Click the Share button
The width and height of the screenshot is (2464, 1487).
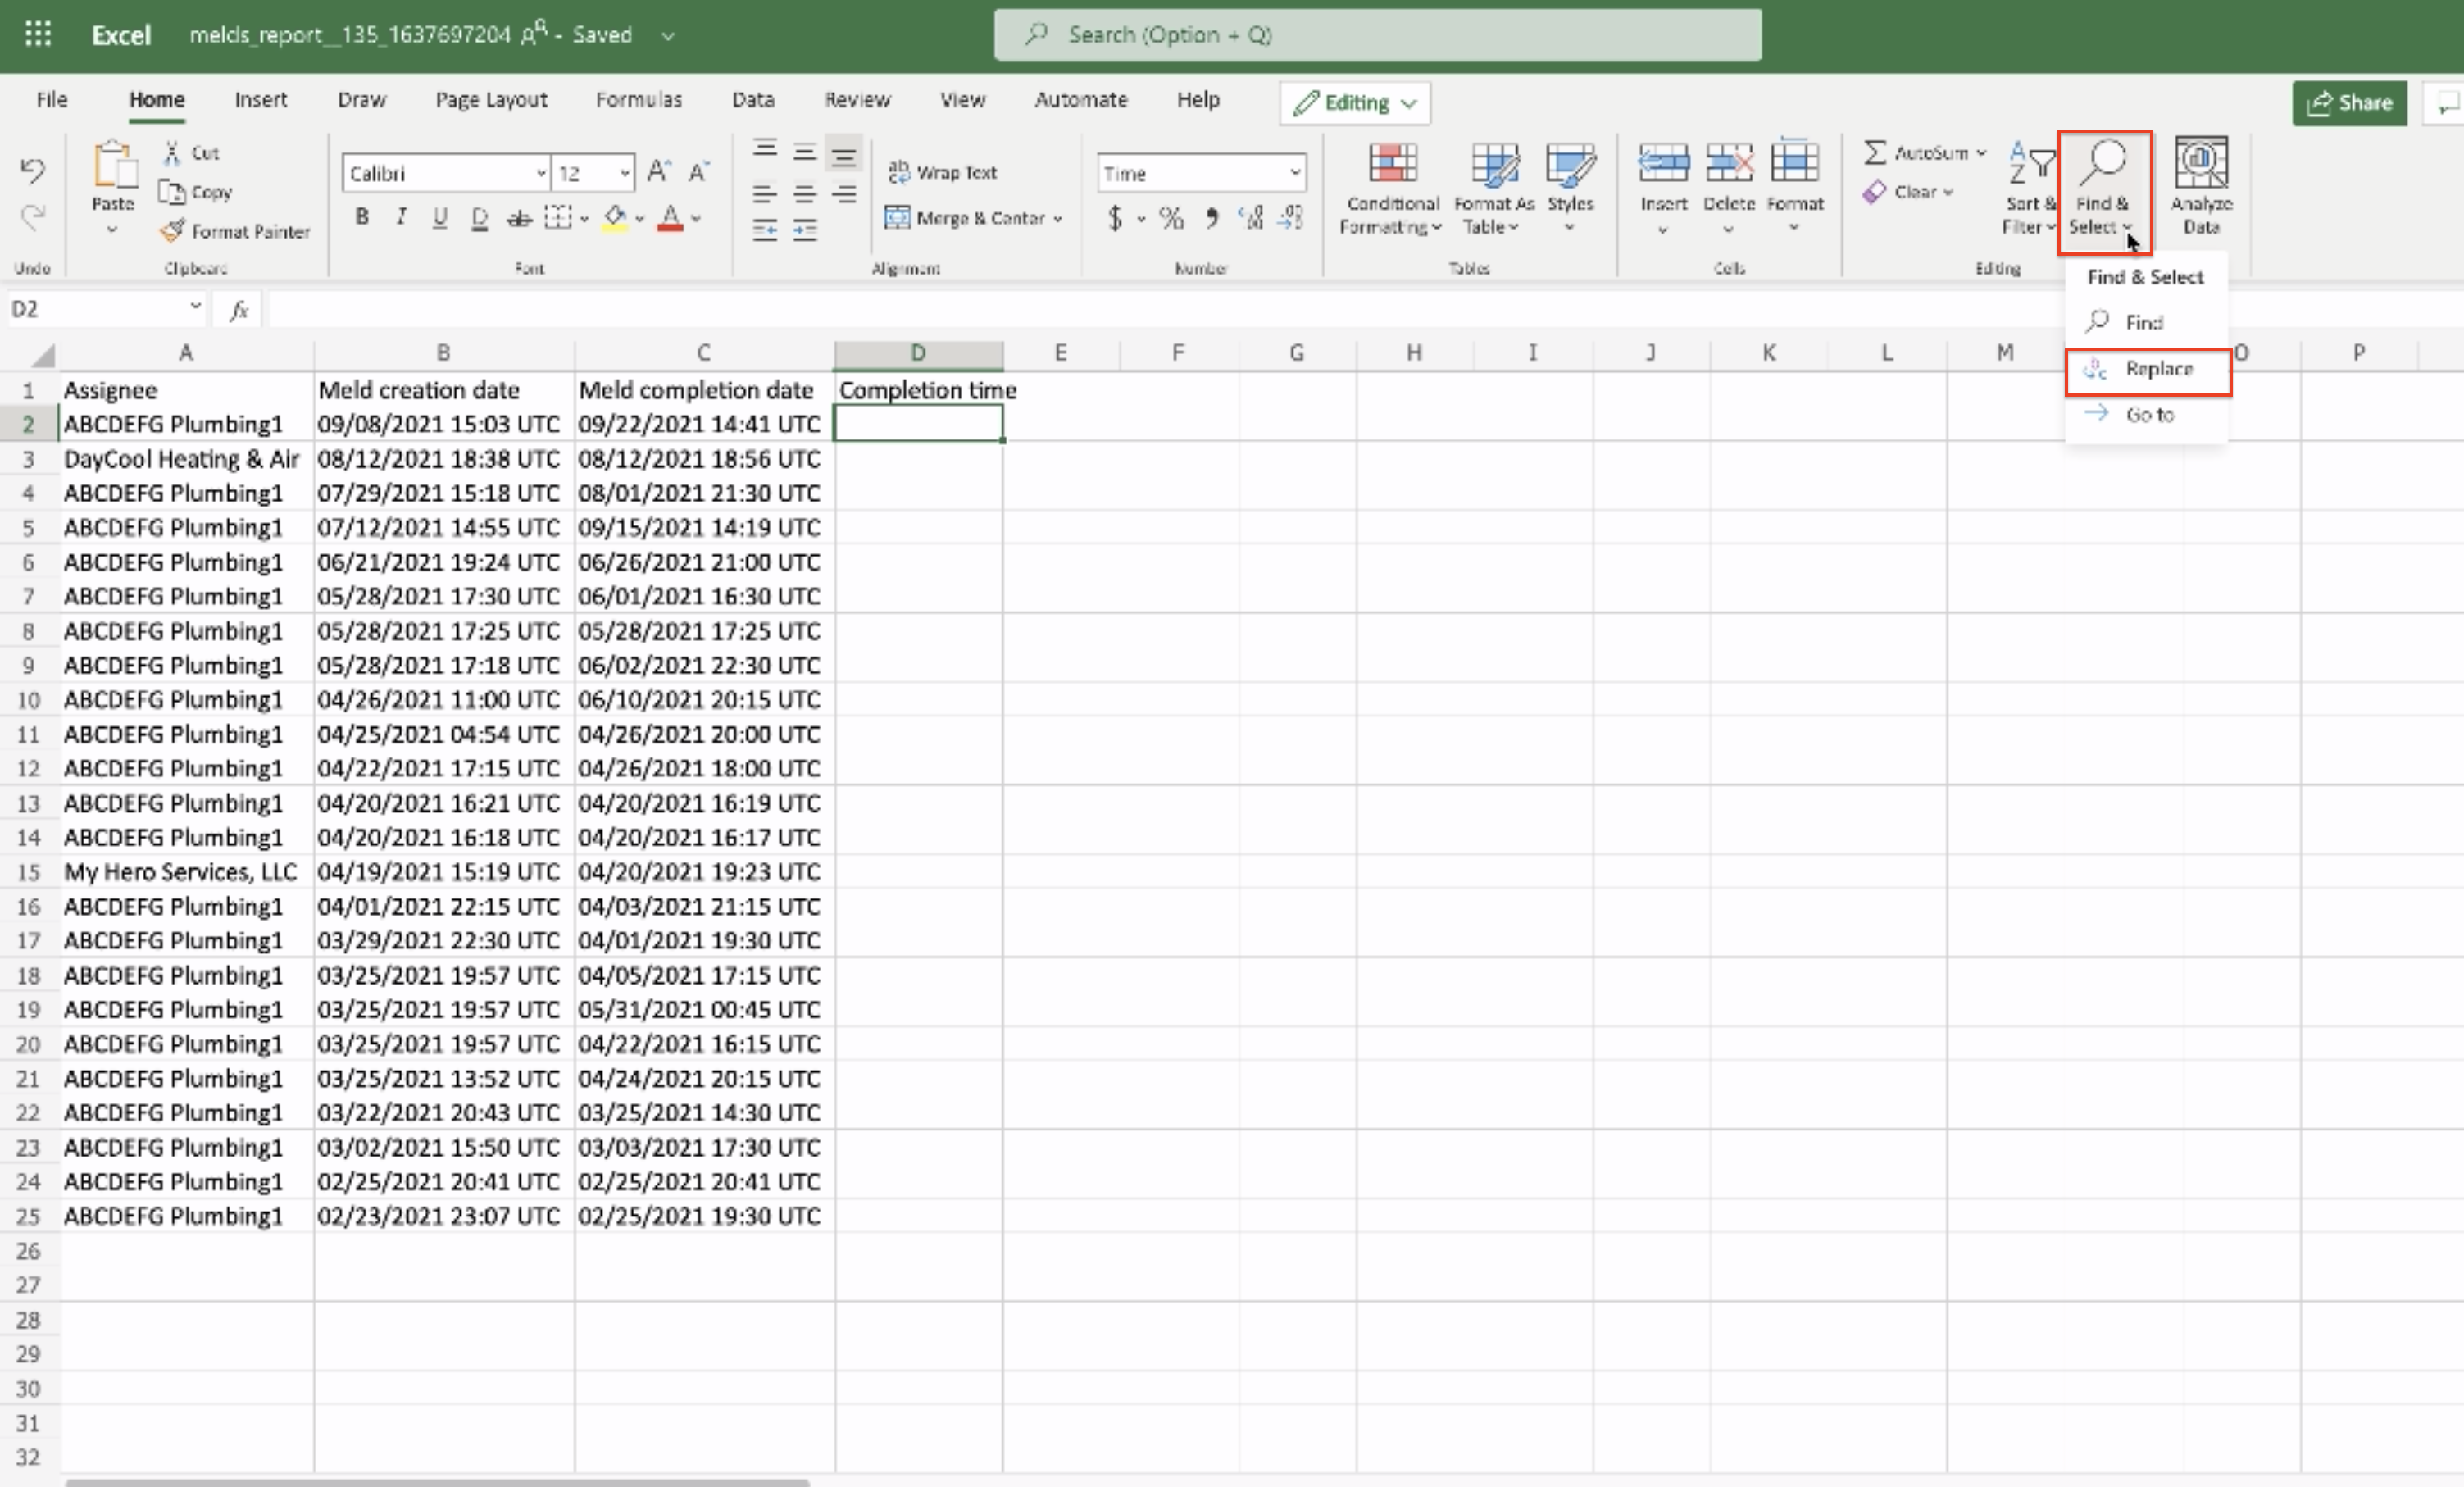tap(2348, 103)
